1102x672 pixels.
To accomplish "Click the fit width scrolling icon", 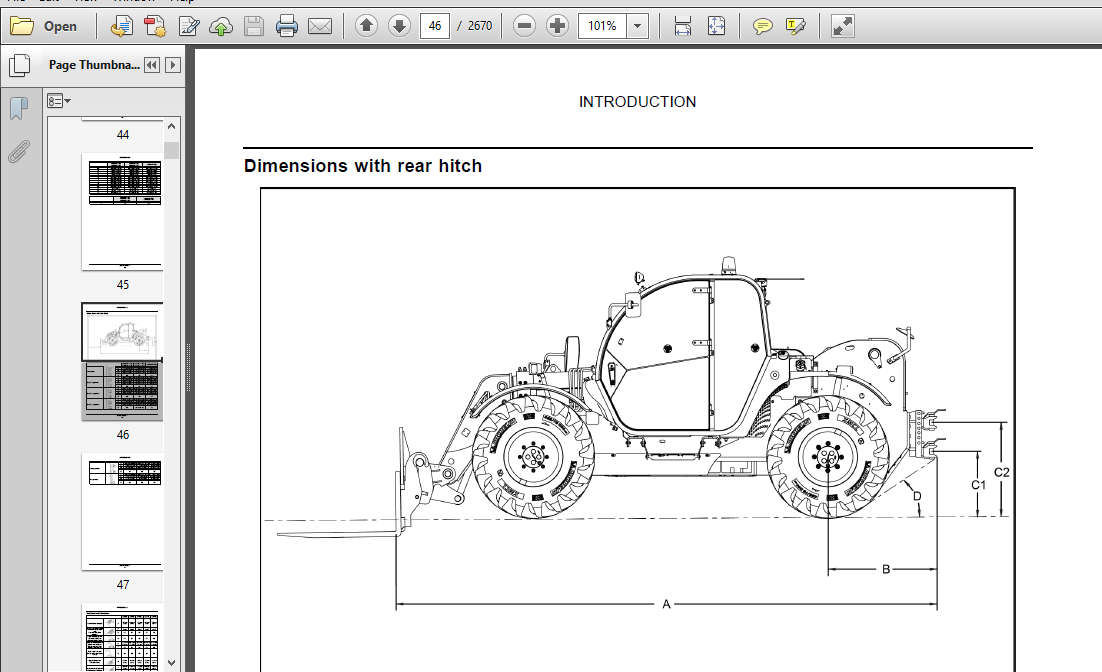I will [682, 26].
